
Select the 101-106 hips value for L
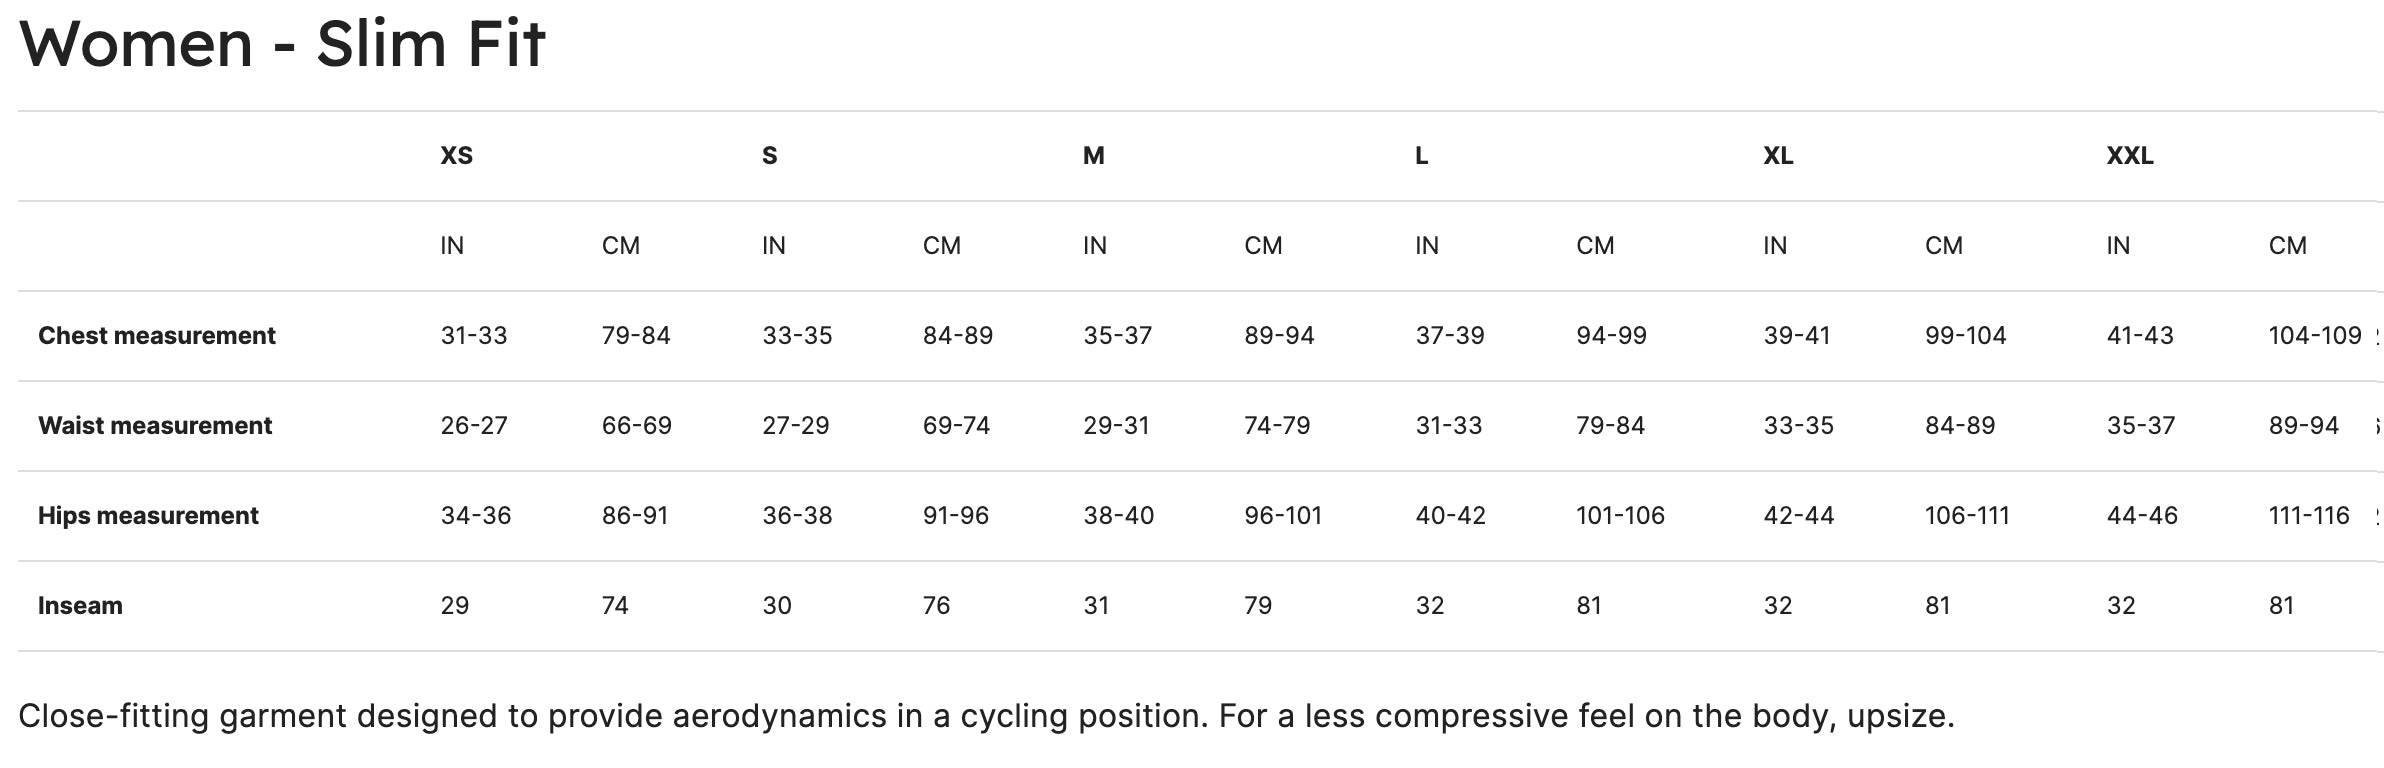click(1620, 516)
